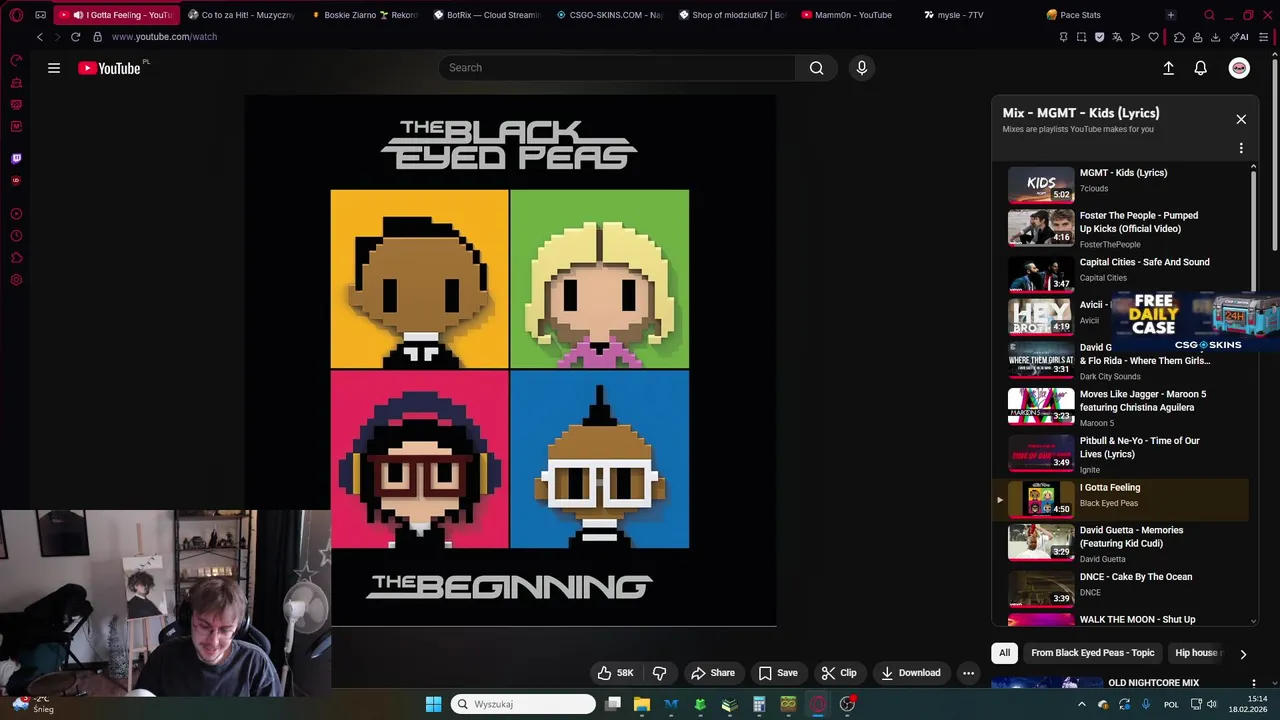Open the page translate icon in toolbar
Image resolution: width=1280 pixels, height=720 pixels.
pyautogui.click(x=1117, y=37)
